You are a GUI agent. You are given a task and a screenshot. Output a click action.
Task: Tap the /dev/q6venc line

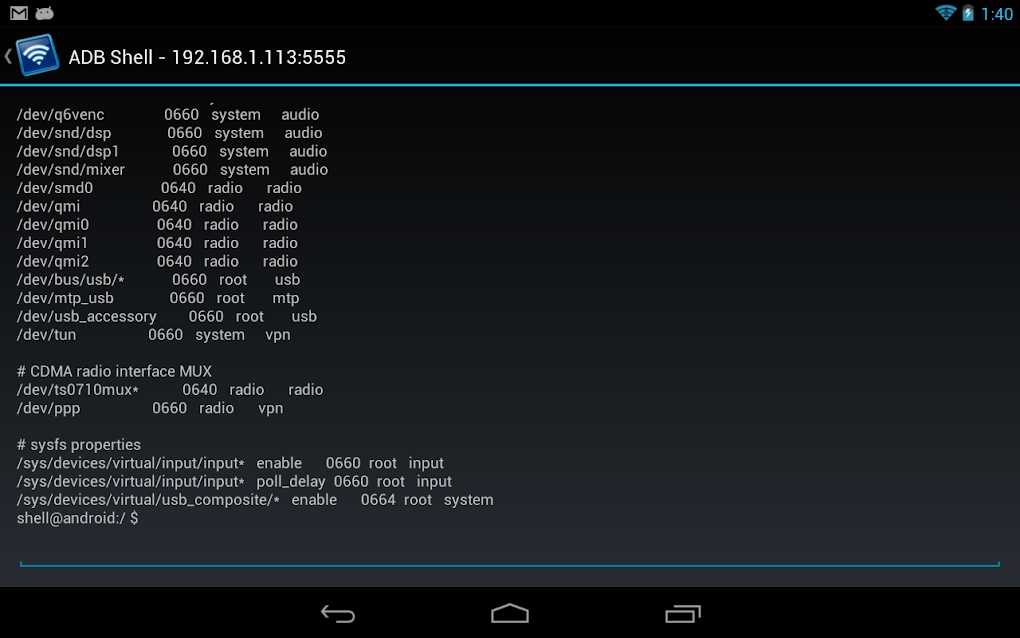(168, 114)
